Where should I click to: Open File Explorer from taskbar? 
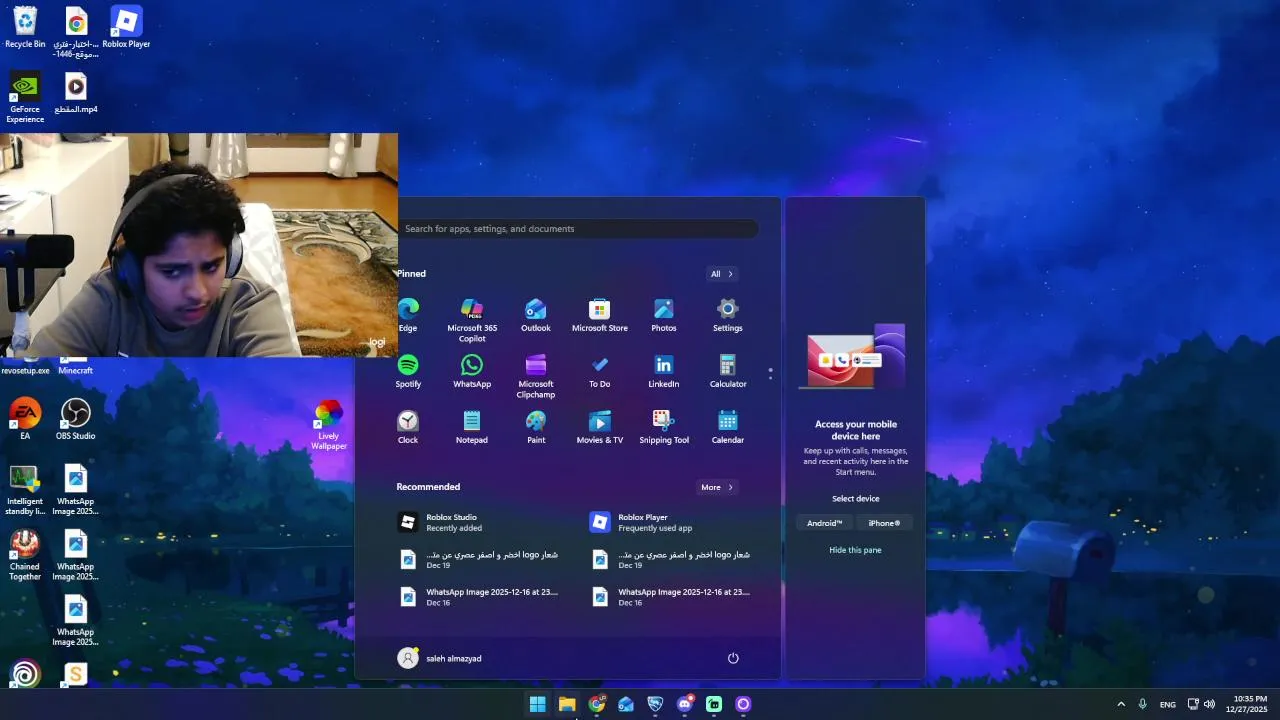[x=567, y=704]
